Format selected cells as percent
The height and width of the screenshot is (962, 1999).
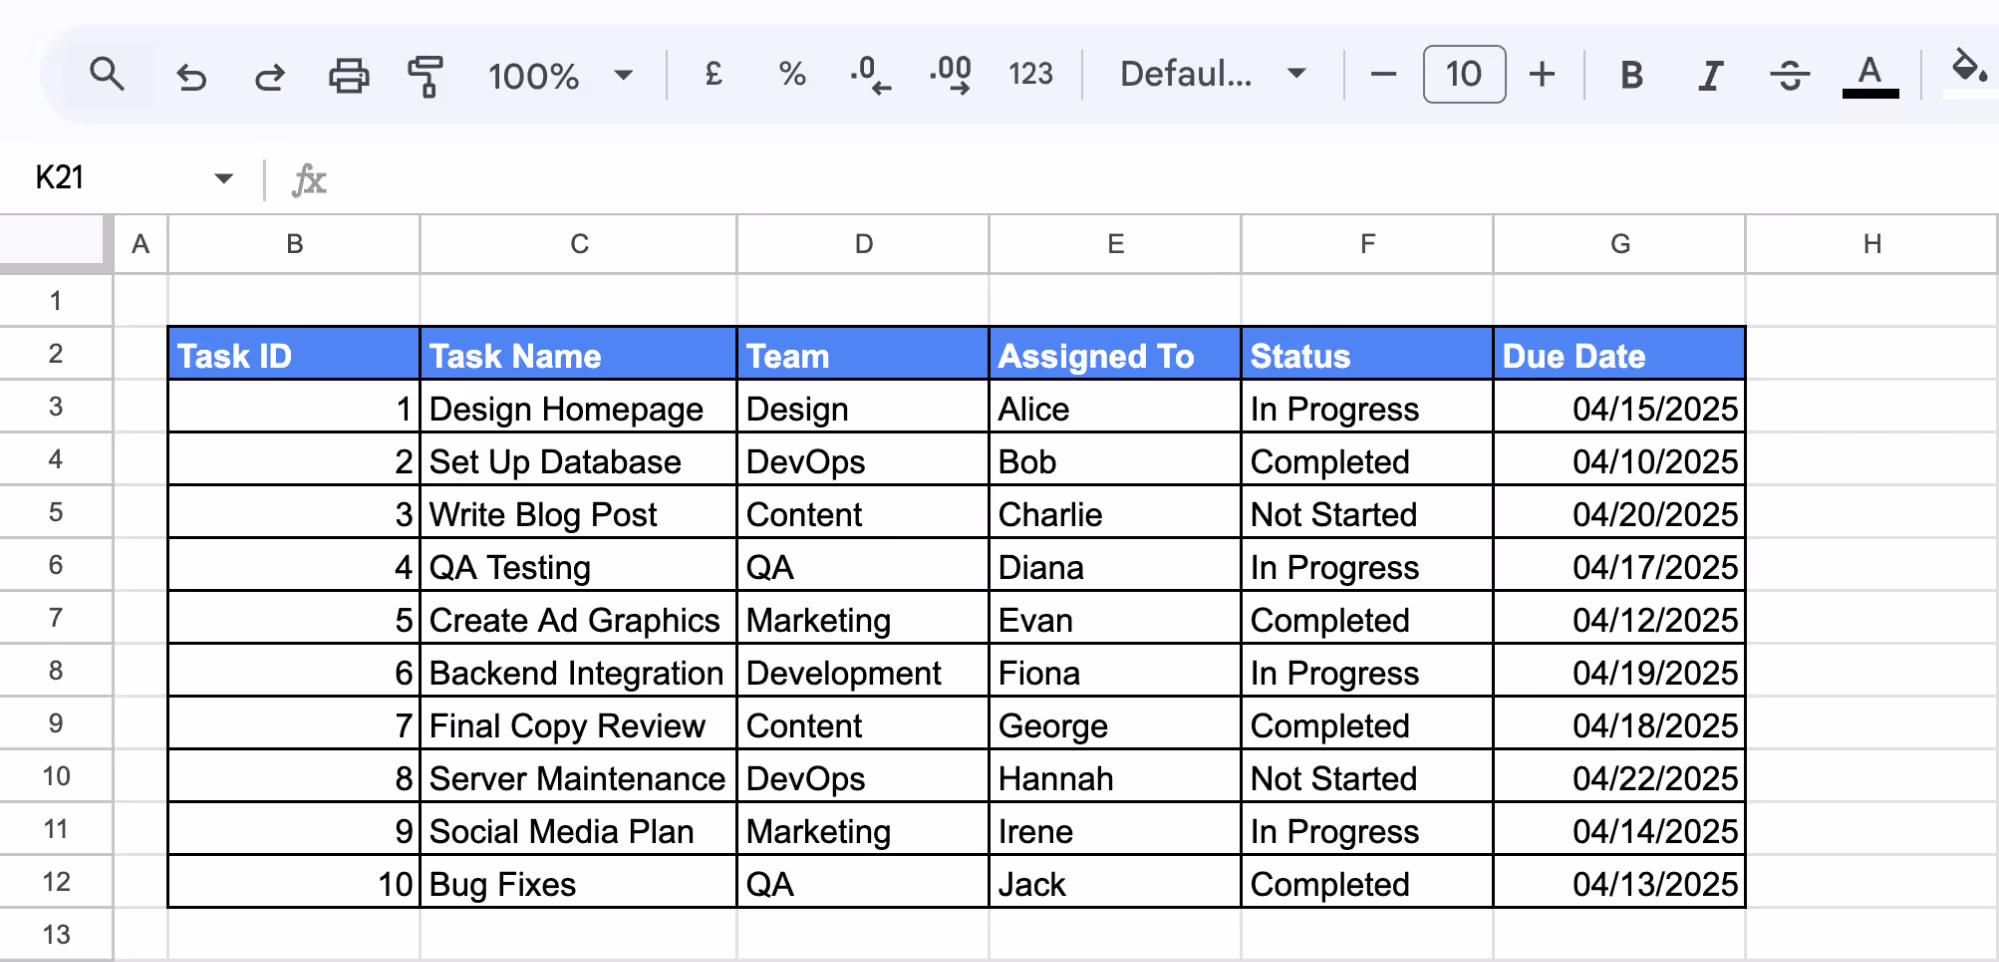[x=791, y=74]
